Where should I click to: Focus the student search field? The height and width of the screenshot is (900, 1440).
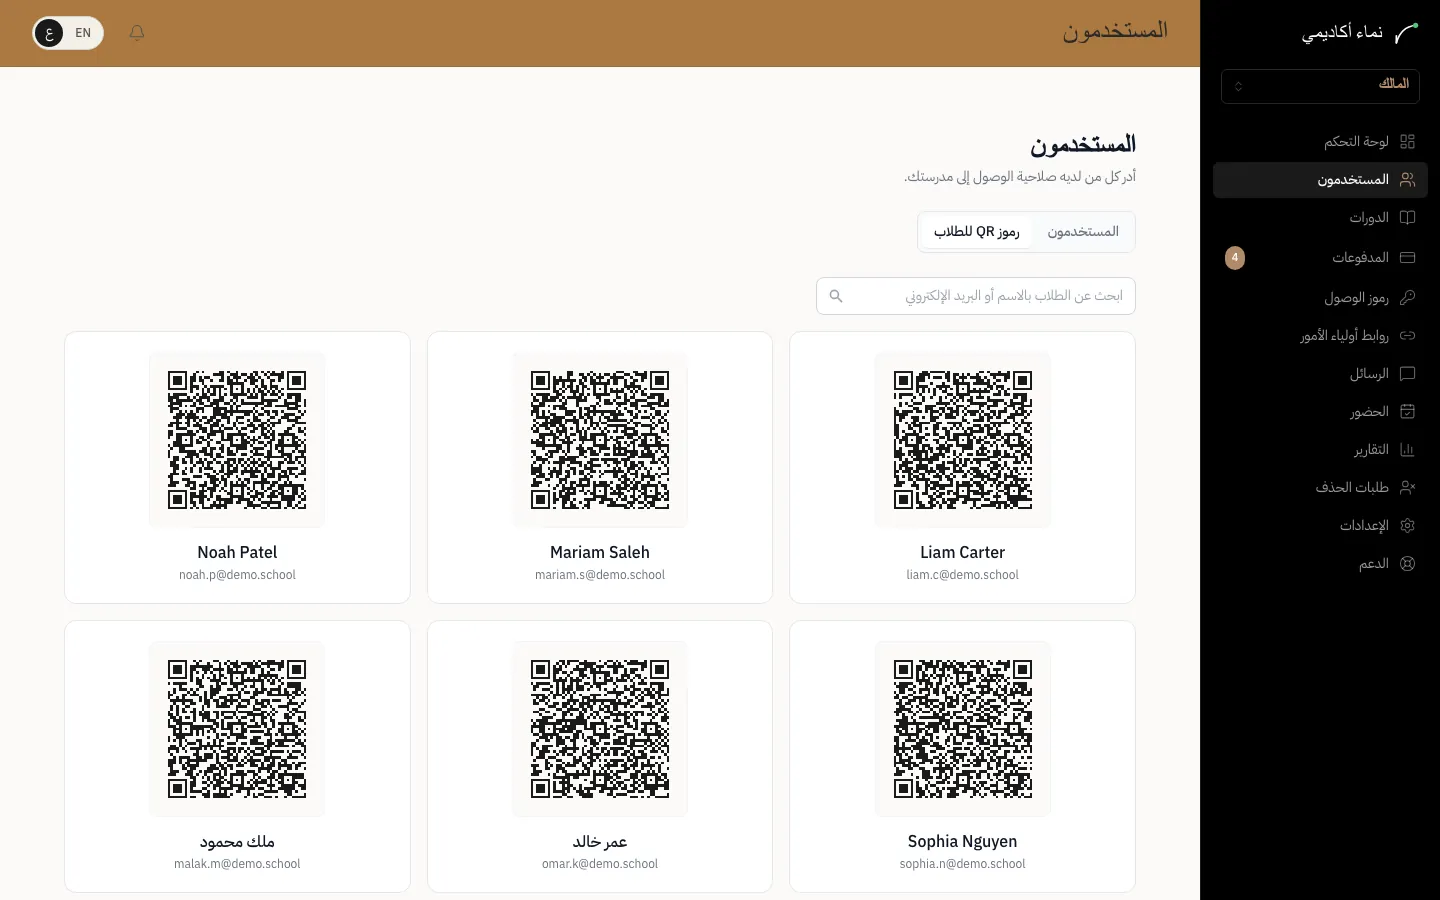click(976, 296)
